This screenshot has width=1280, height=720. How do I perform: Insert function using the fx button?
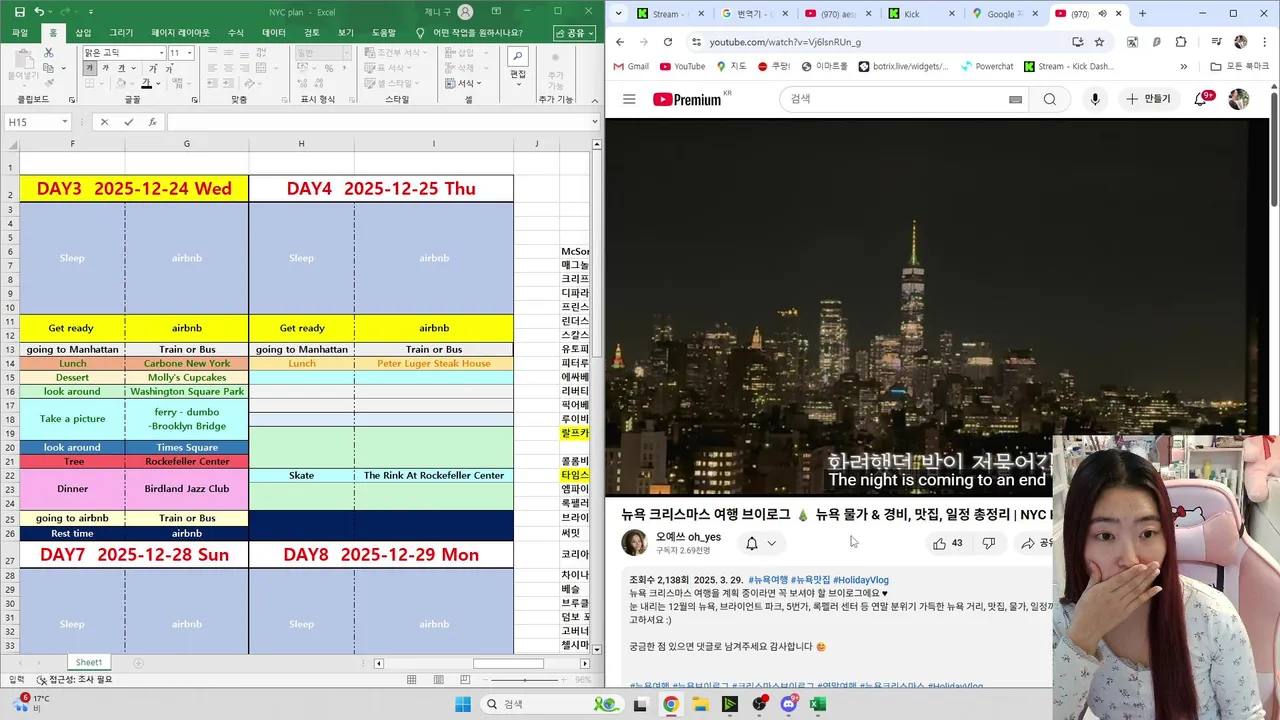[x=152, y=122]
